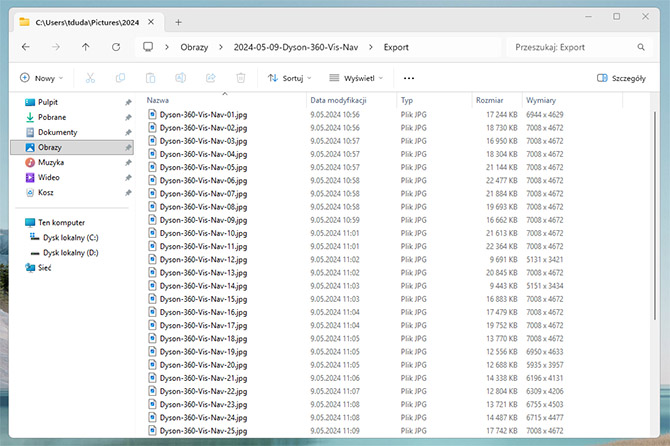Open Sieć in the sidebar

pos(44,268)
